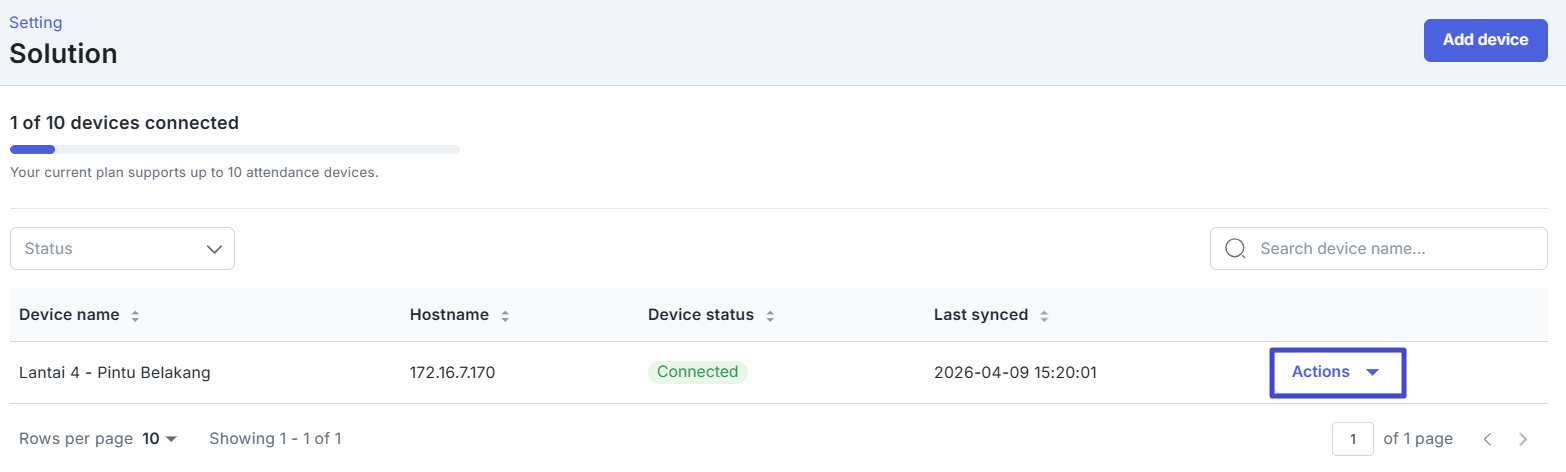Sort by Last synced column icon
The image size is (1566, 472).
pyautogui.click(x=1044, y=316)
